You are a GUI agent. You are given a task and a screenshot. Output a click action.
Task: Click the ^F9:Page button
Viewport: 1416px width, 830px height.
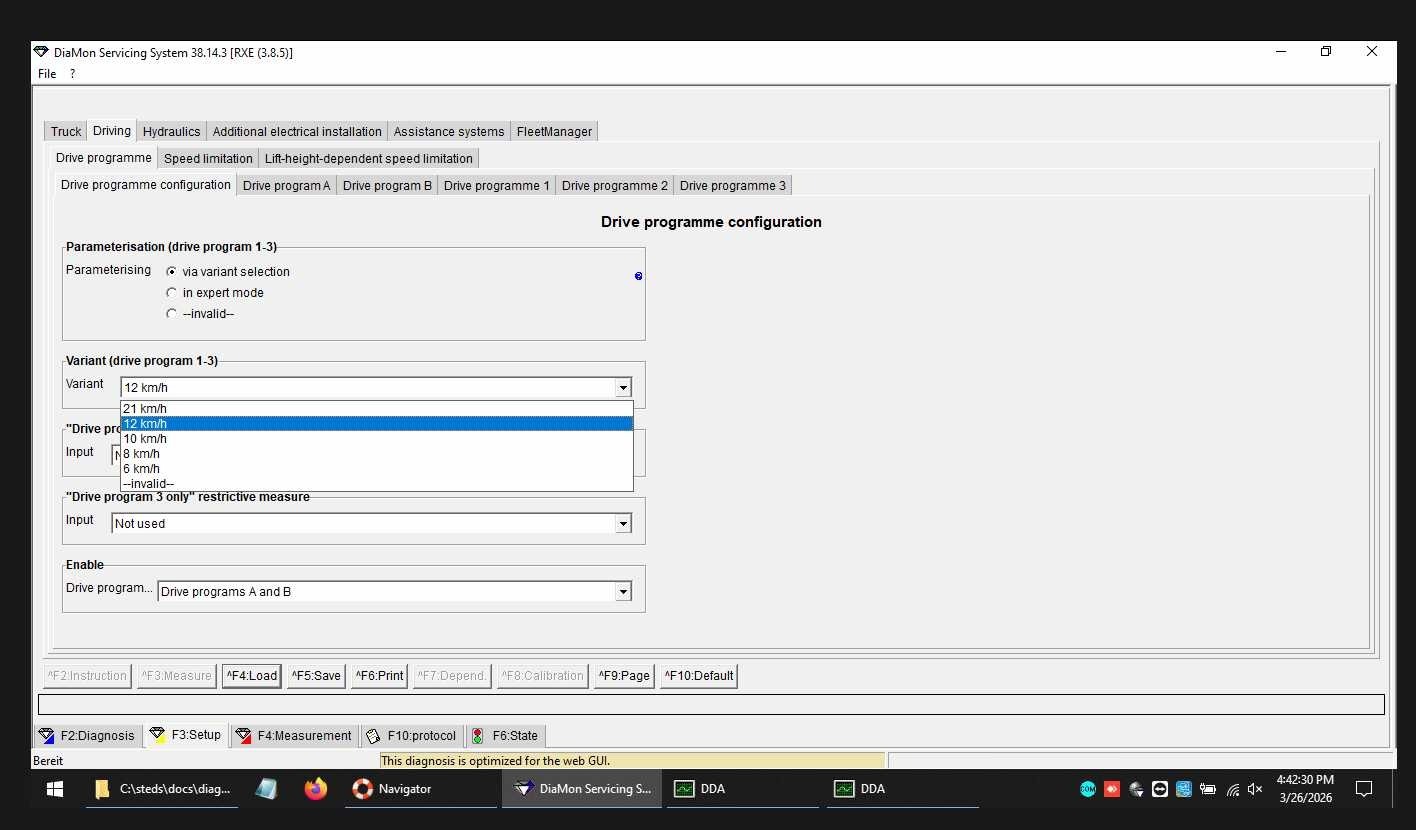click(624, 676)
